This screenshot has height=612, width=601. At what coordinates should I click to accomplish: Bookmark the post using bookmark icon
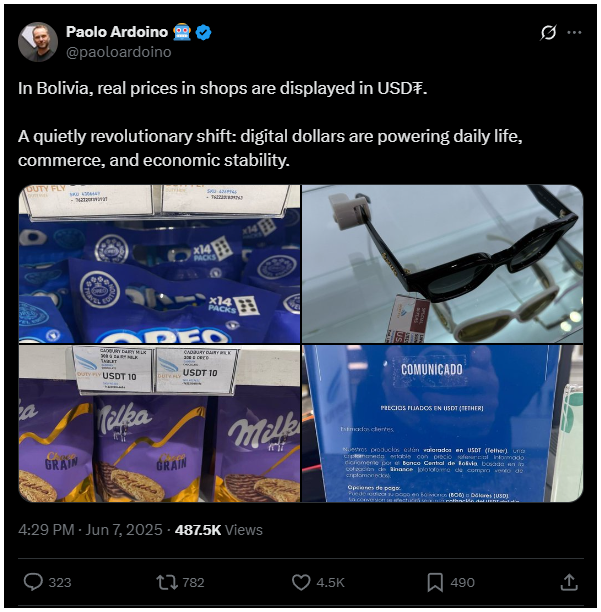[435, 582]
